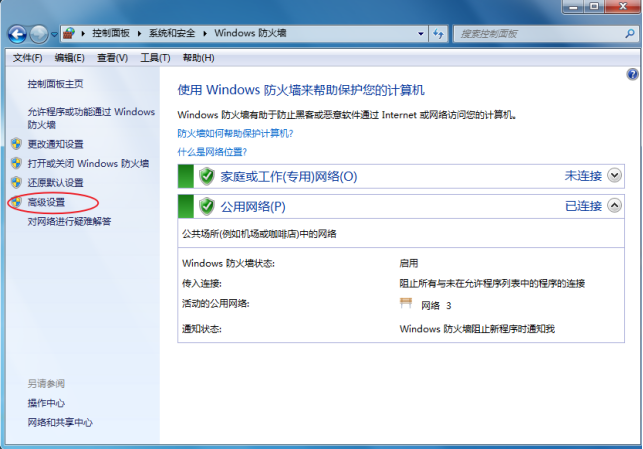643x449 pixels.
Task: Open the 工具(T) menu
Action: [x=155, y=58]
